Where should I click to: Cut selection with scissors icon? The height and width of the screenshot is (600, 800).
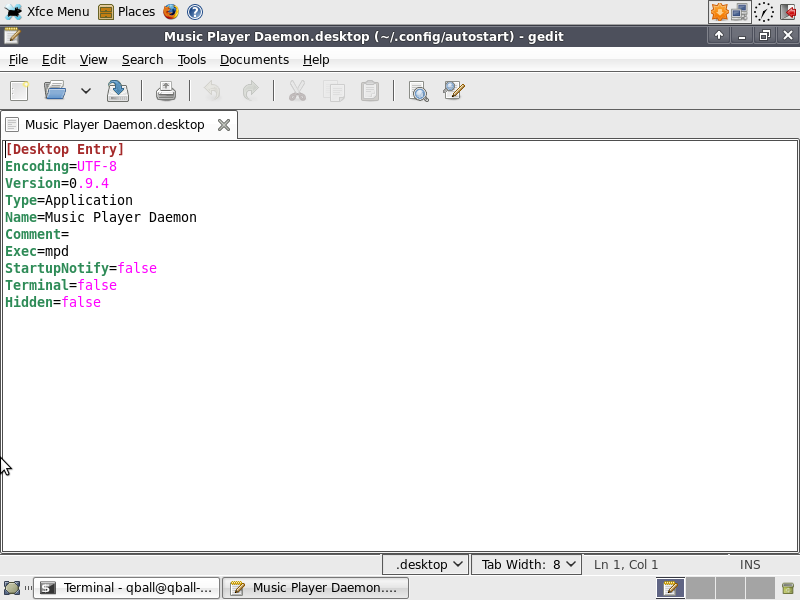point(297,91)
